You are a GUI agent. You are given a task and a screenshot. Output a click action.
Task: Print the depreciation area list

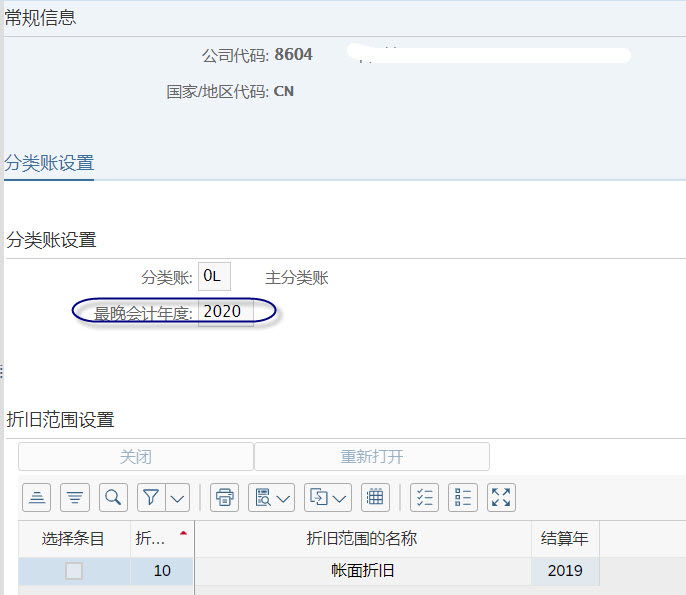(224, 497)
